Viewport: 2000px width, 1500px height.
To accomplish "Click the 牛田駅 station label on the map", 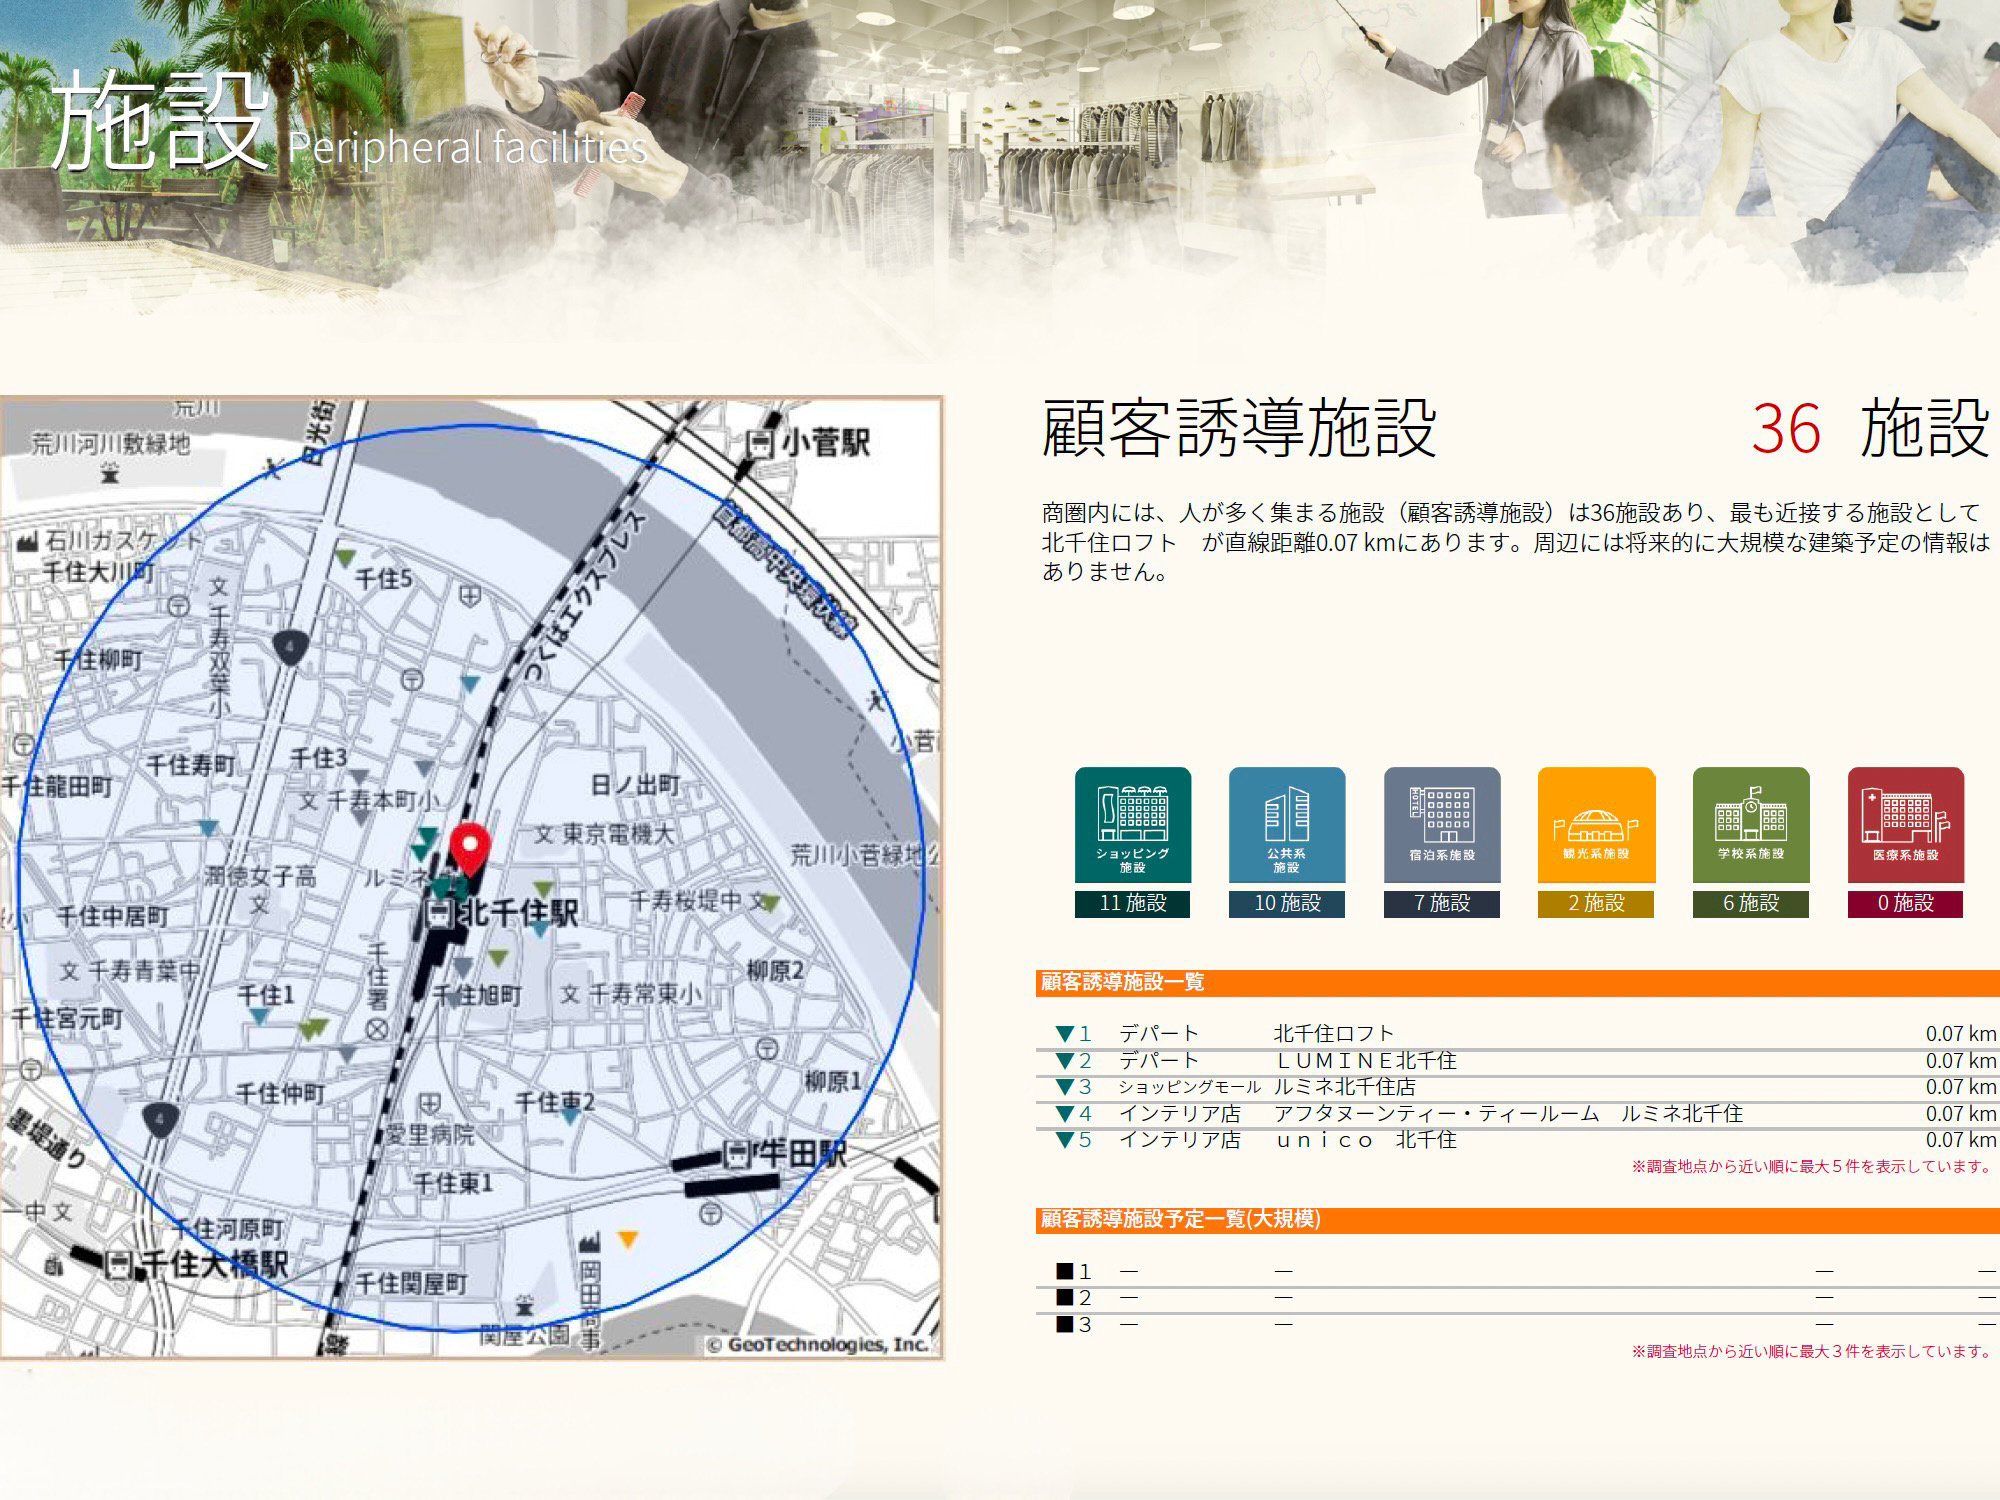I will coord(798,1155).
